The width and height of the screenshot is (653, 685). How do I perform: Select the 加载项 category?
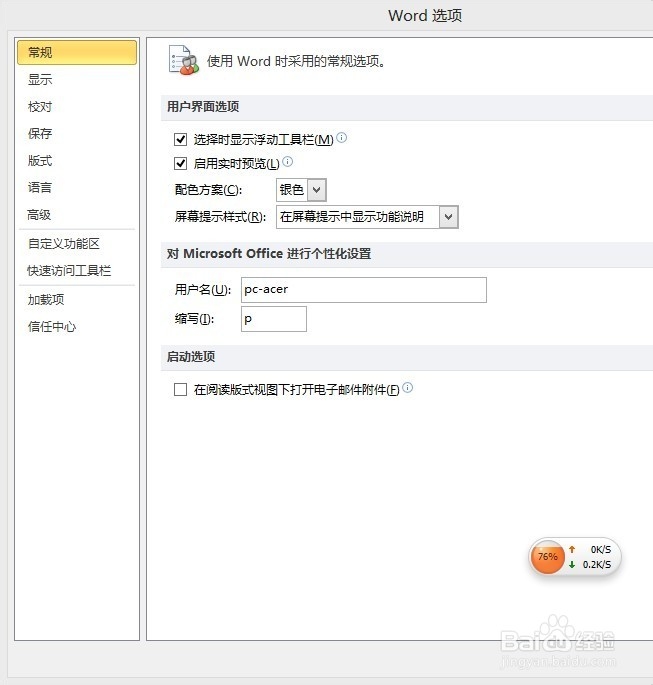[x=46, y=299]
